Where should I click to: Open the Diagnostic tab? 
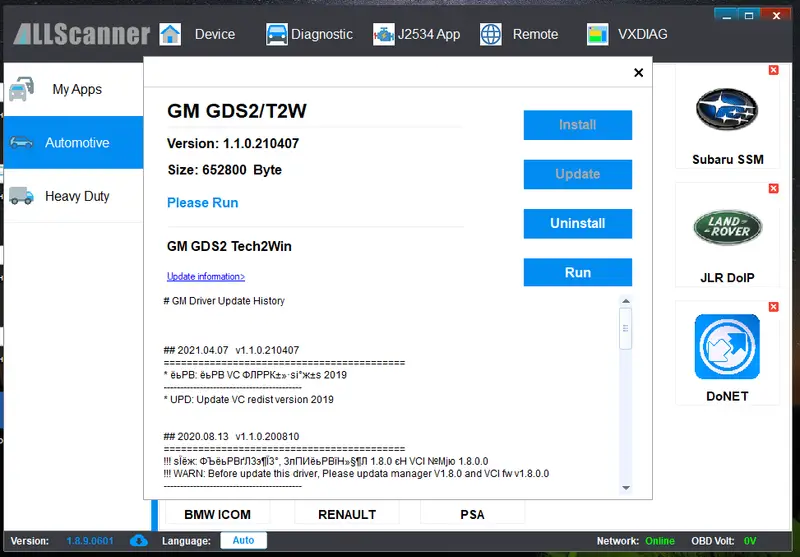(x=321, y=34)
